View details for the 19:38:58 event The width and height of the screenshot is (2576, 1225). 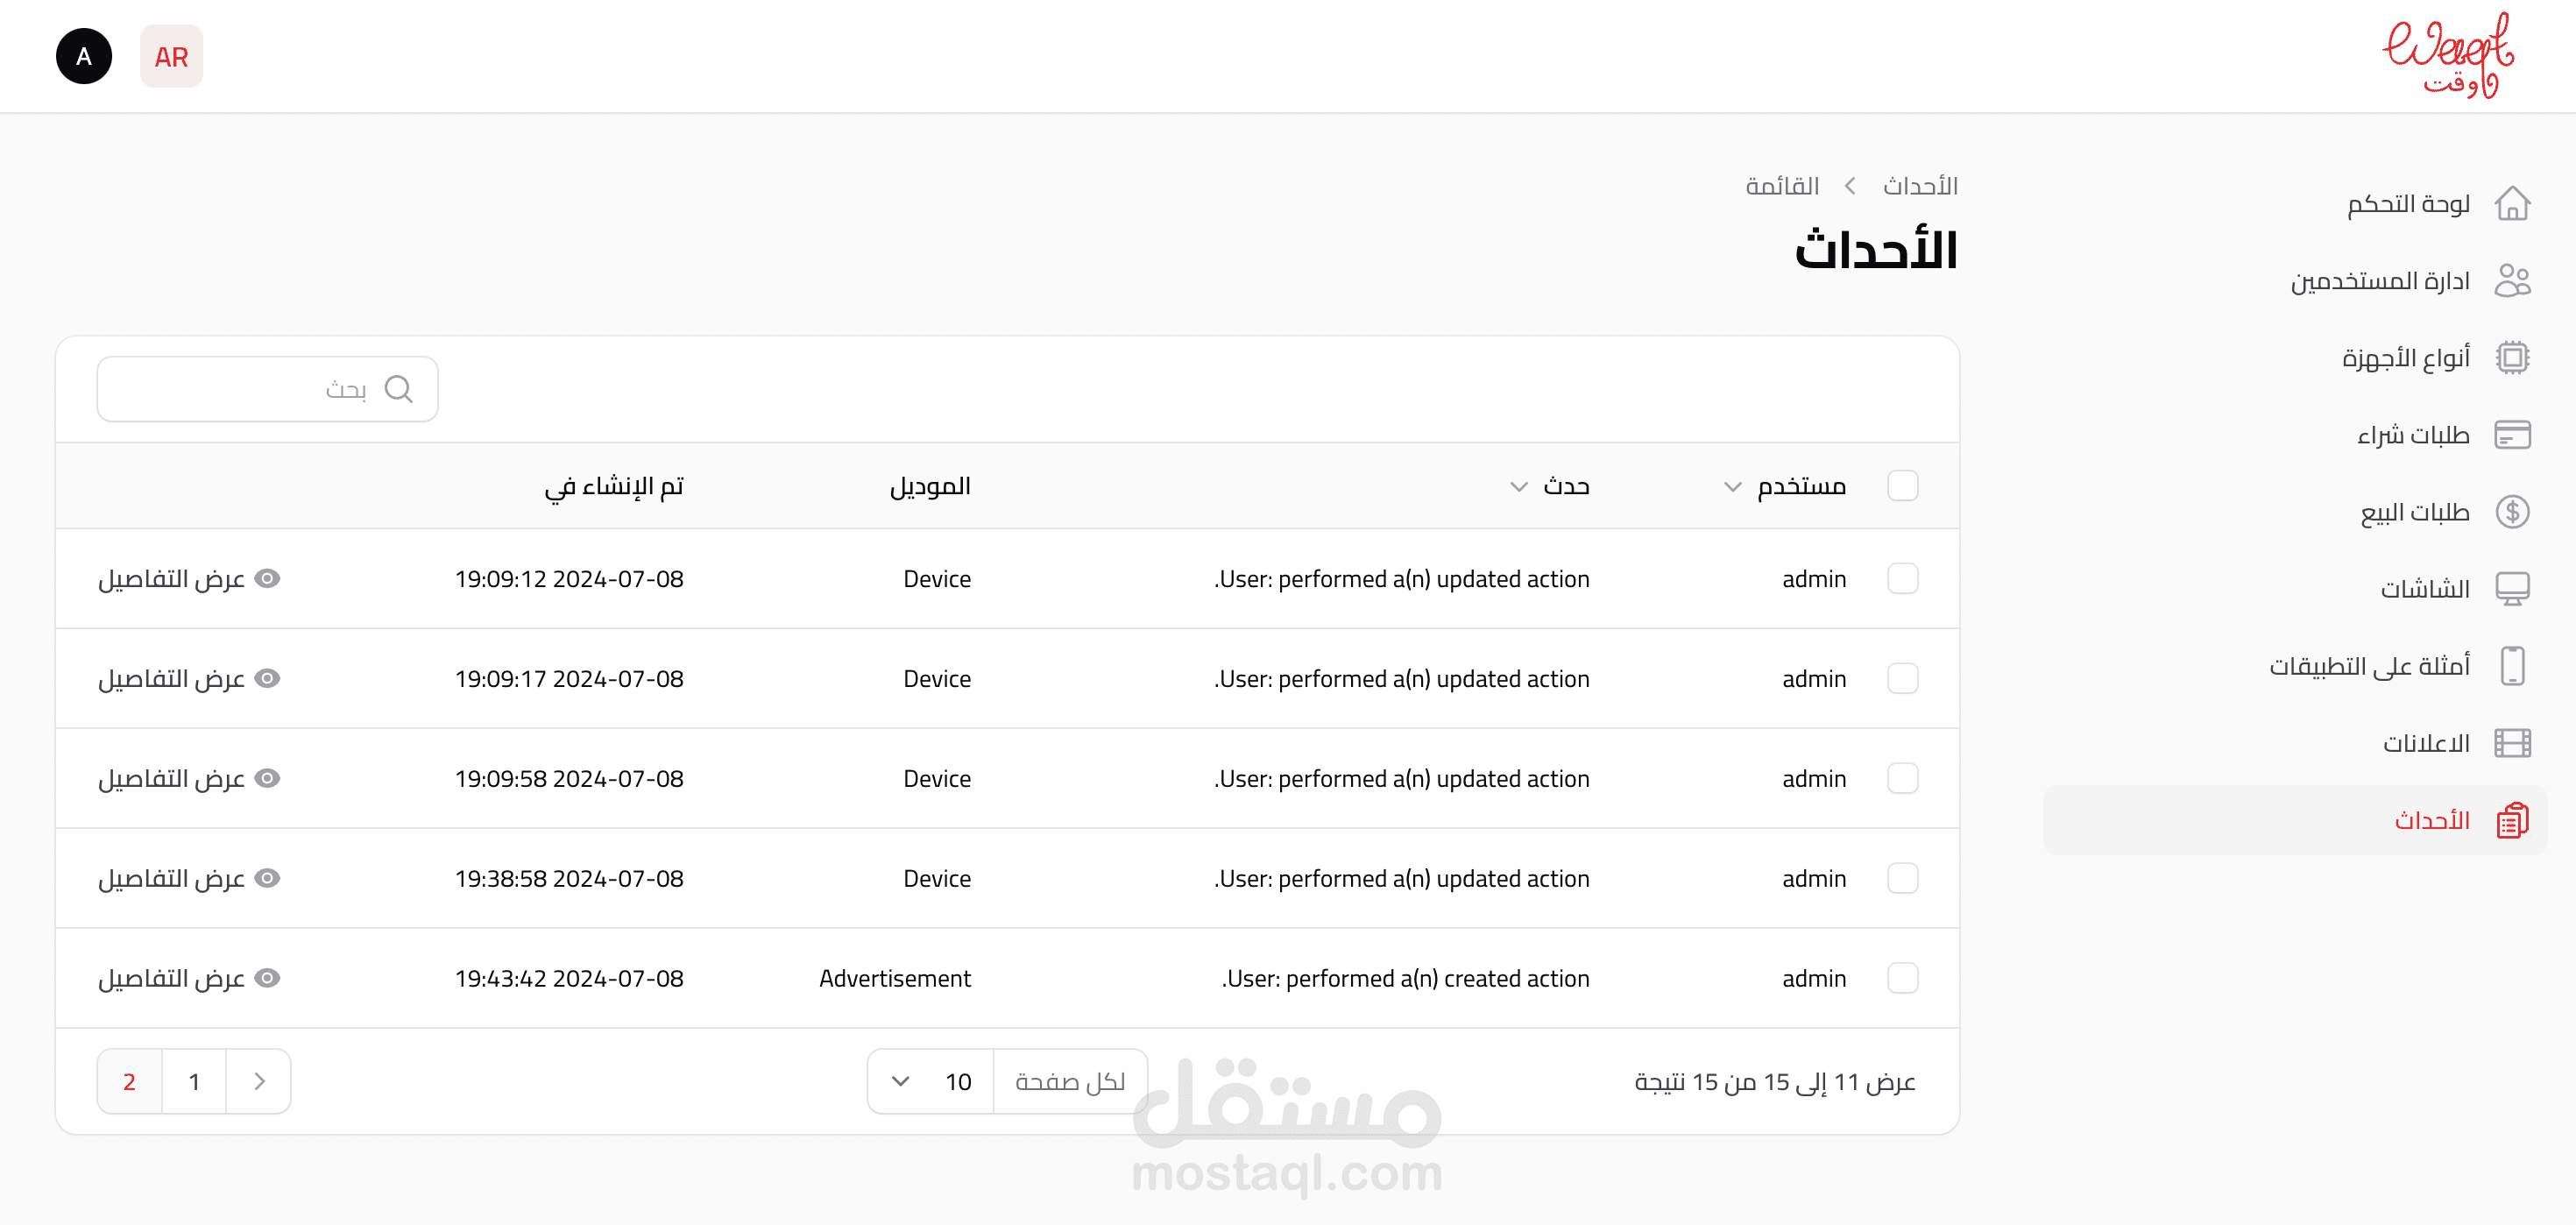coord(189,878)
